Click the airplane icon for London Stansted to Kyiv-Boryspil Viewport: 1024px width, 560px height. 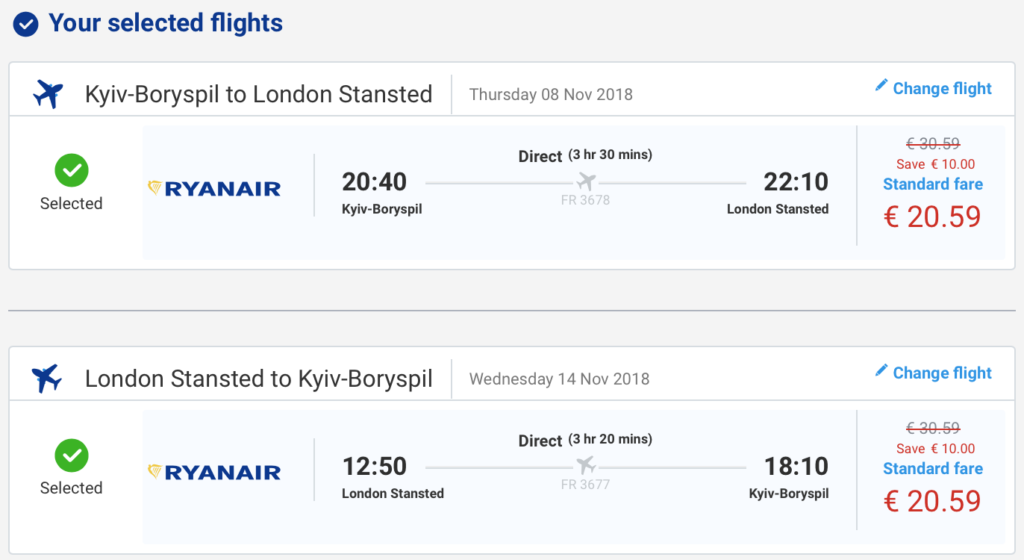click(x=47, y=379)
